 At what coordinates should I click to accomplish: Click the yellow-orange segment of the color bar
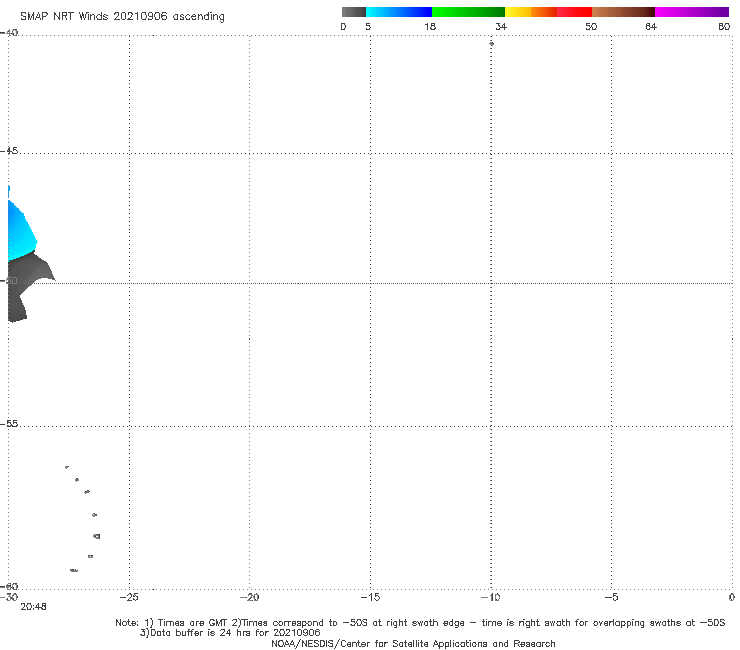531,12
